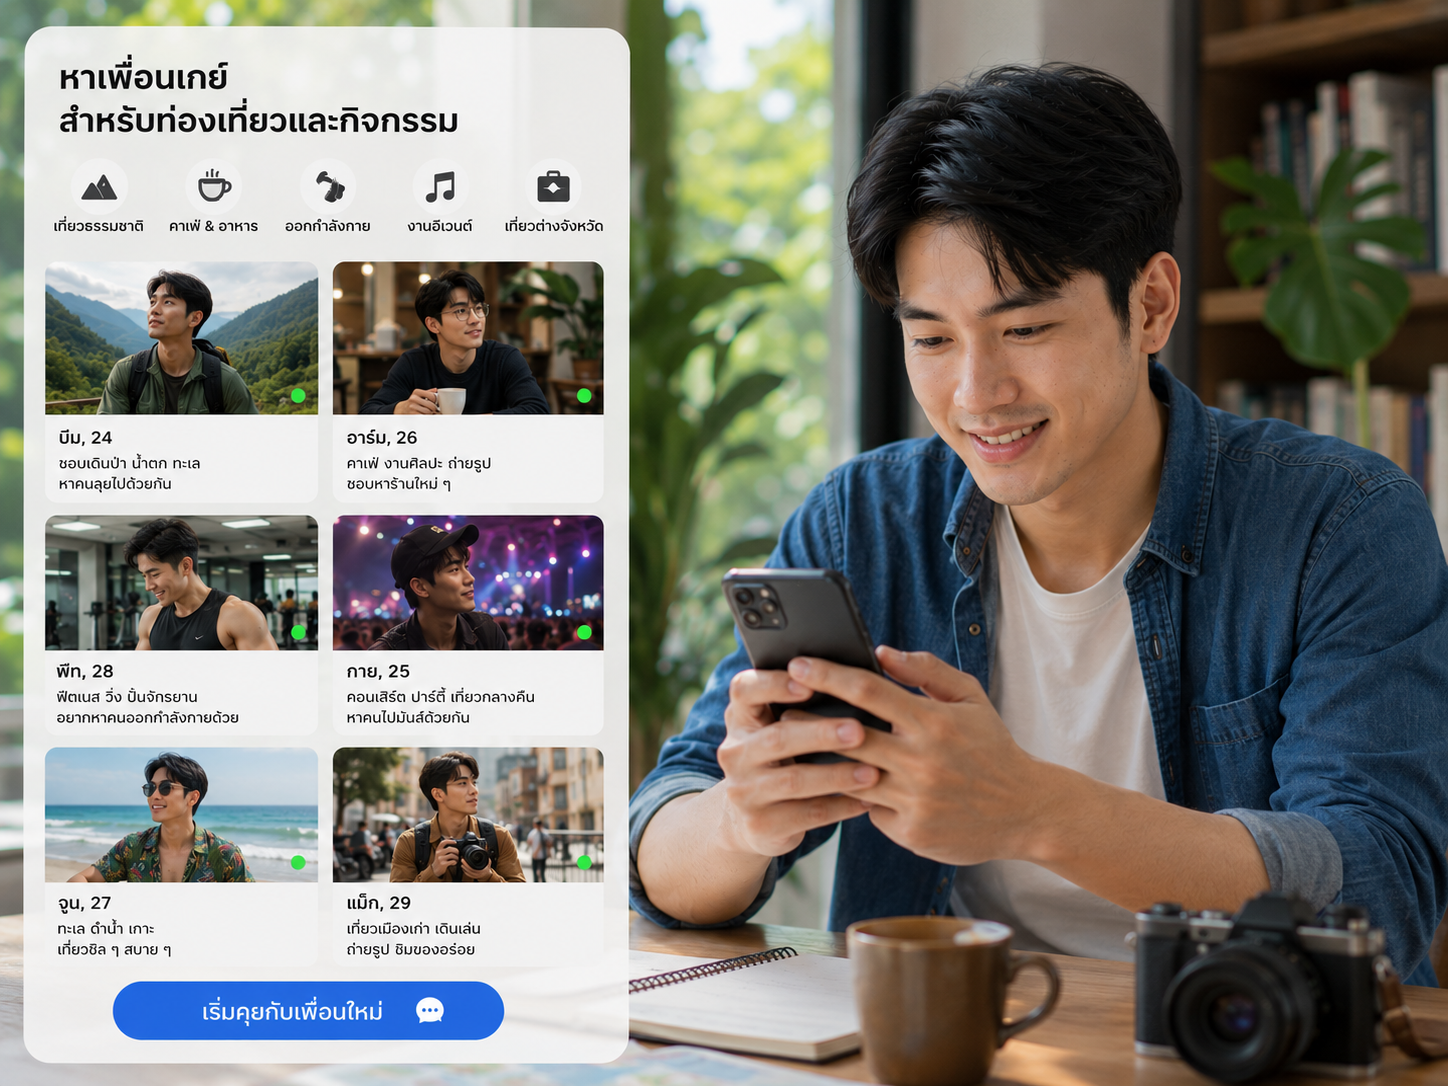Click green online dot on จูน's photo
The height and width of the screenshot is (1086, 1448).
pos(298,862)
